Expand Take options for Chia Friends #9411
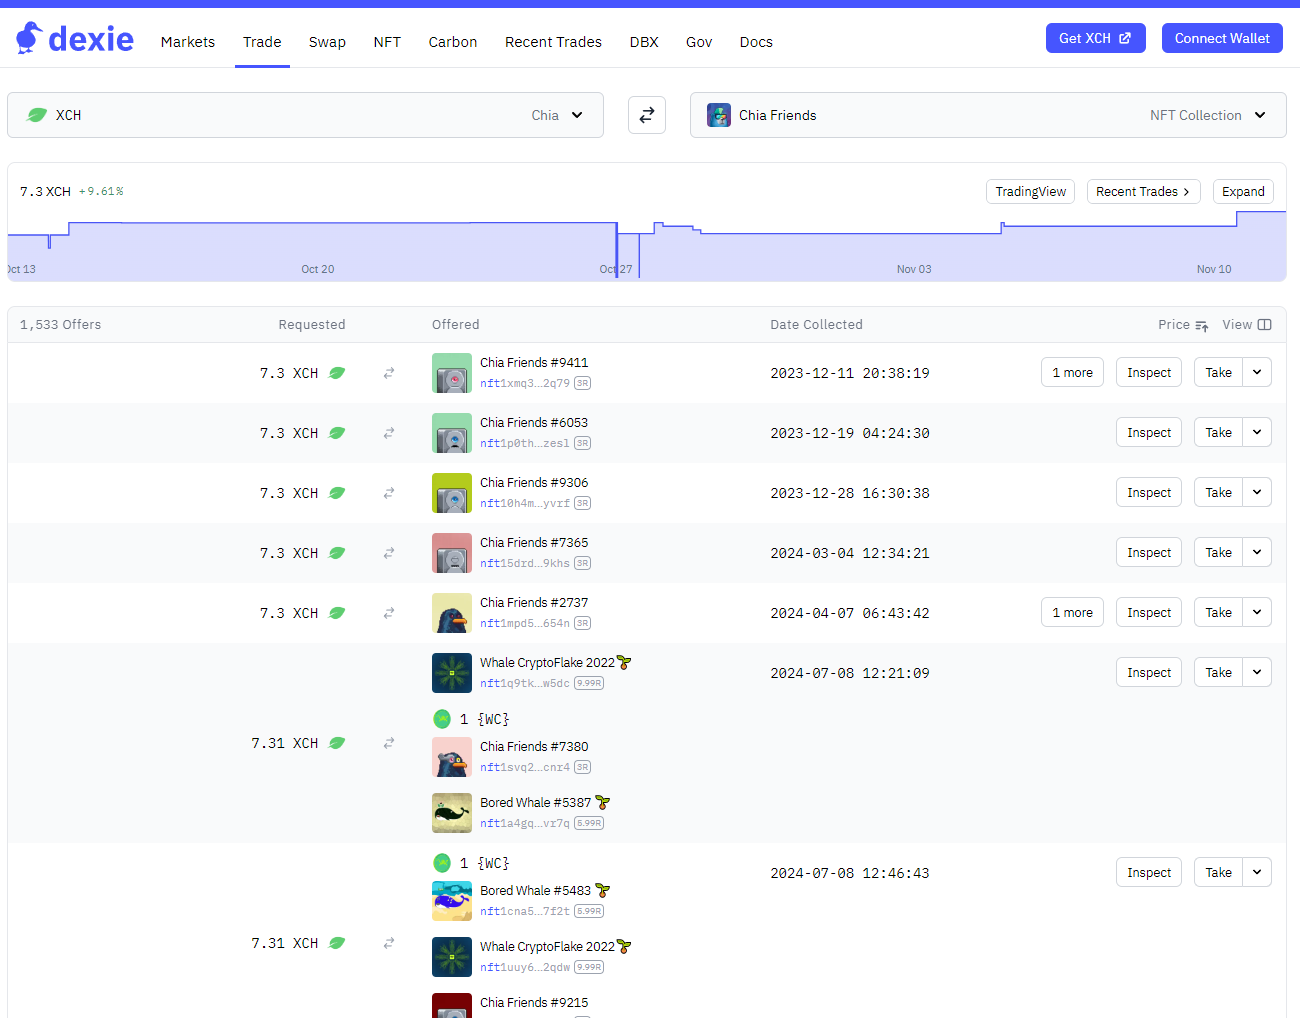The image size is (1300, 1018). tap(1257, 372)
